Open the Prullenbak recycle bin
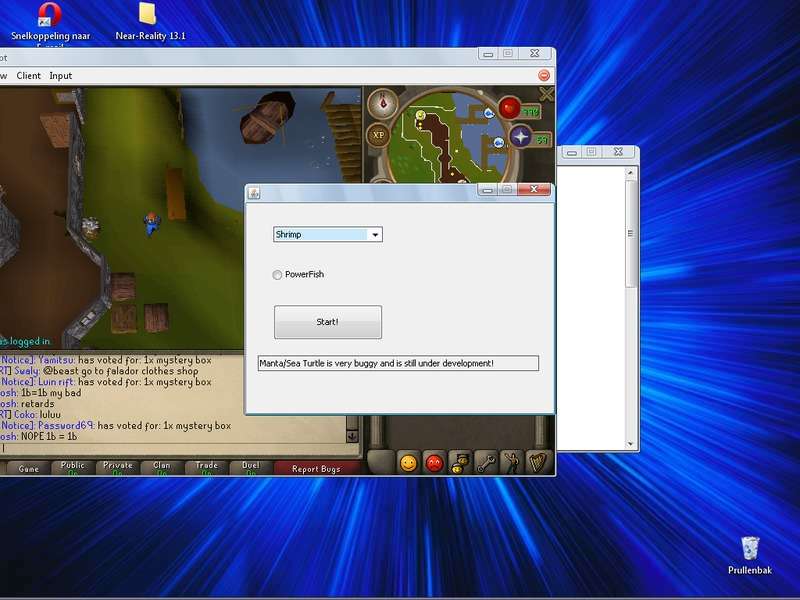 (749, 556)
